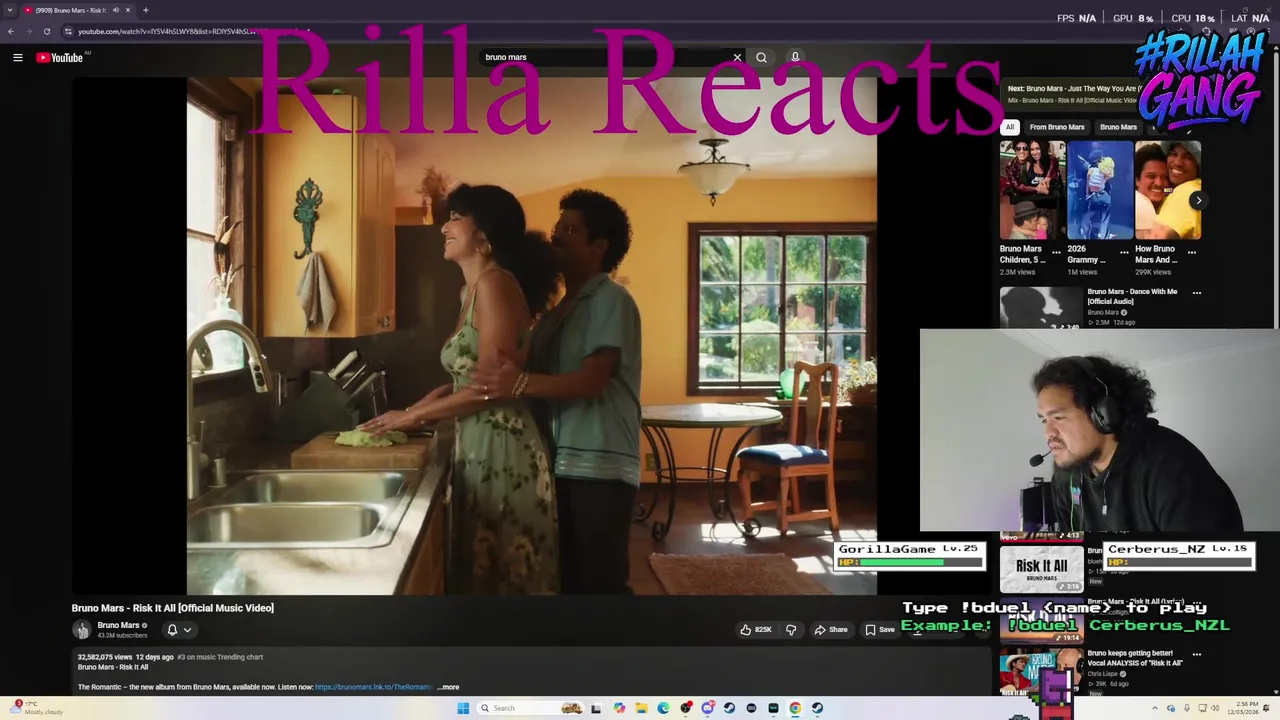Open options for 'How Bruno Mars And' short

click(1191, 252)
